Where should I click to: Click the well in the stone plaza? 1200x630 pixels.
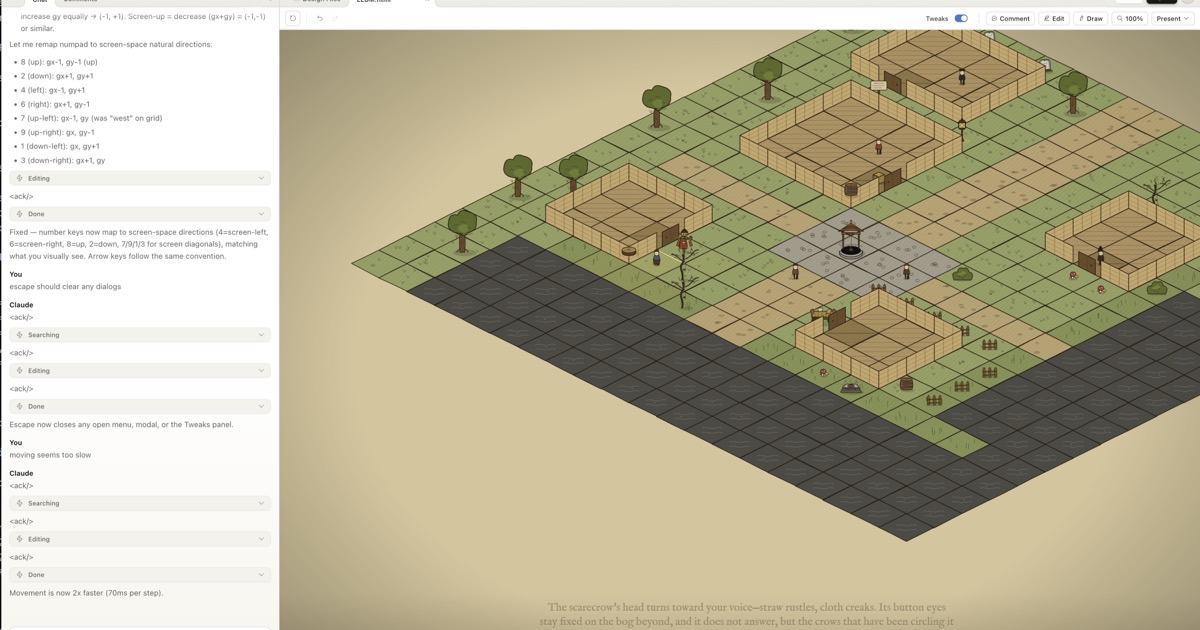point(850,240)
